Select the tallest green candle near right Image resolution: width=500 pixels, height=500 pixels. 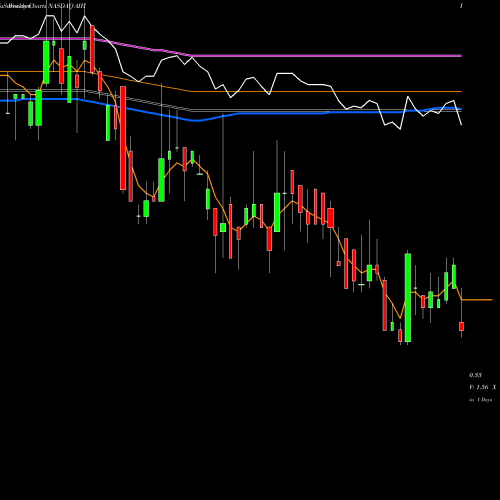pyautogui.click(x=408, y=298)
